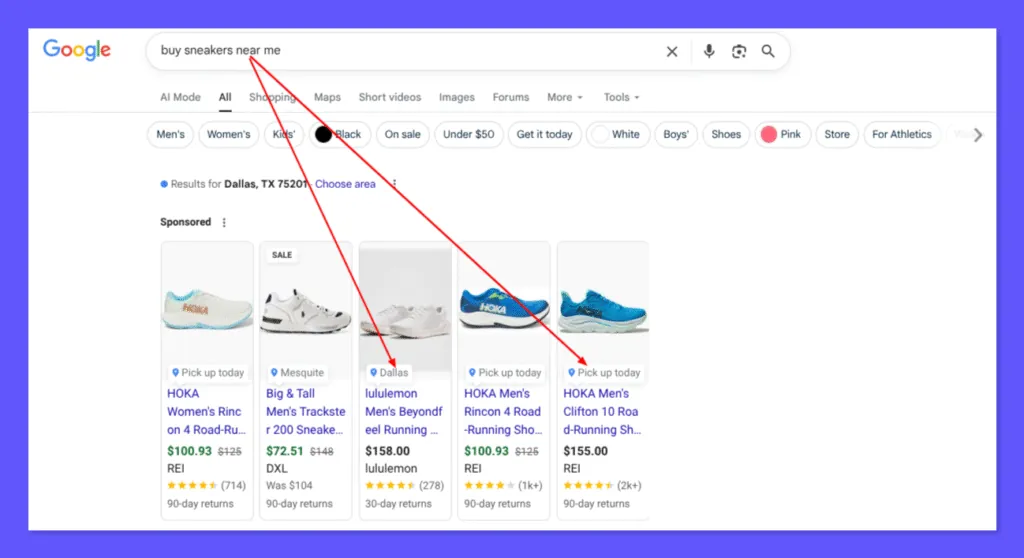Open the Shopping tab
Screen dimensions: 1024x558
[x=272, y=97]
